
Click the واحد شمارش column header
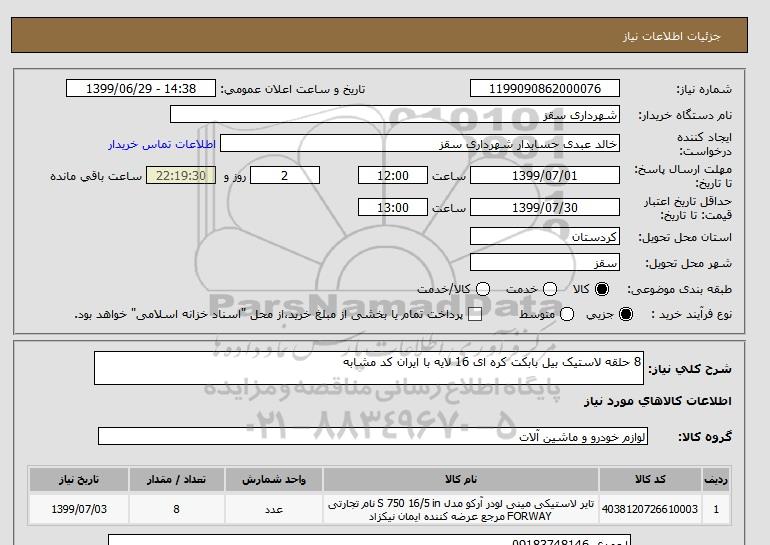[x=274, y=479]
